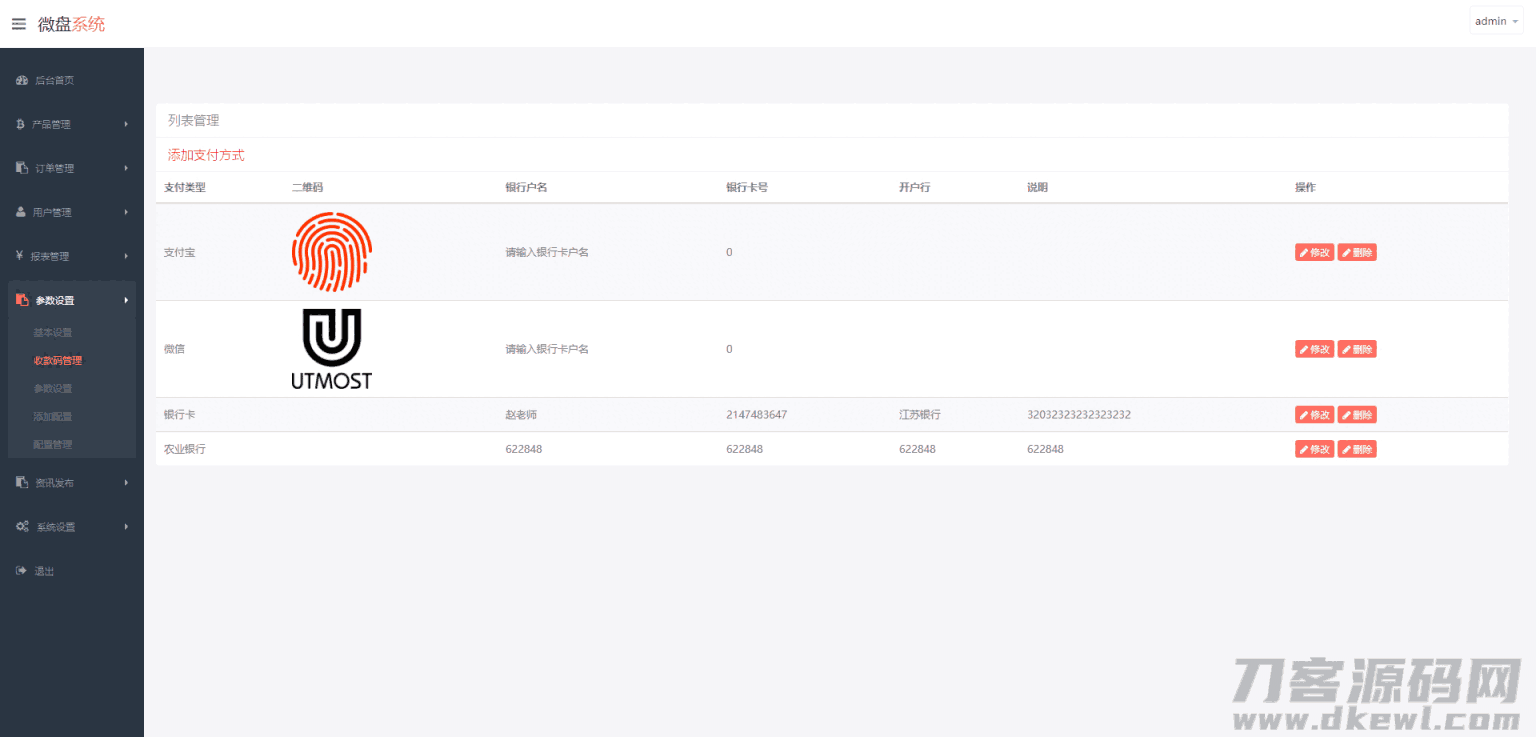The height and width of the screenshot is (737, 1536).
Task: Click 622848 in the 开户行 column
Action: pos(917,449)
